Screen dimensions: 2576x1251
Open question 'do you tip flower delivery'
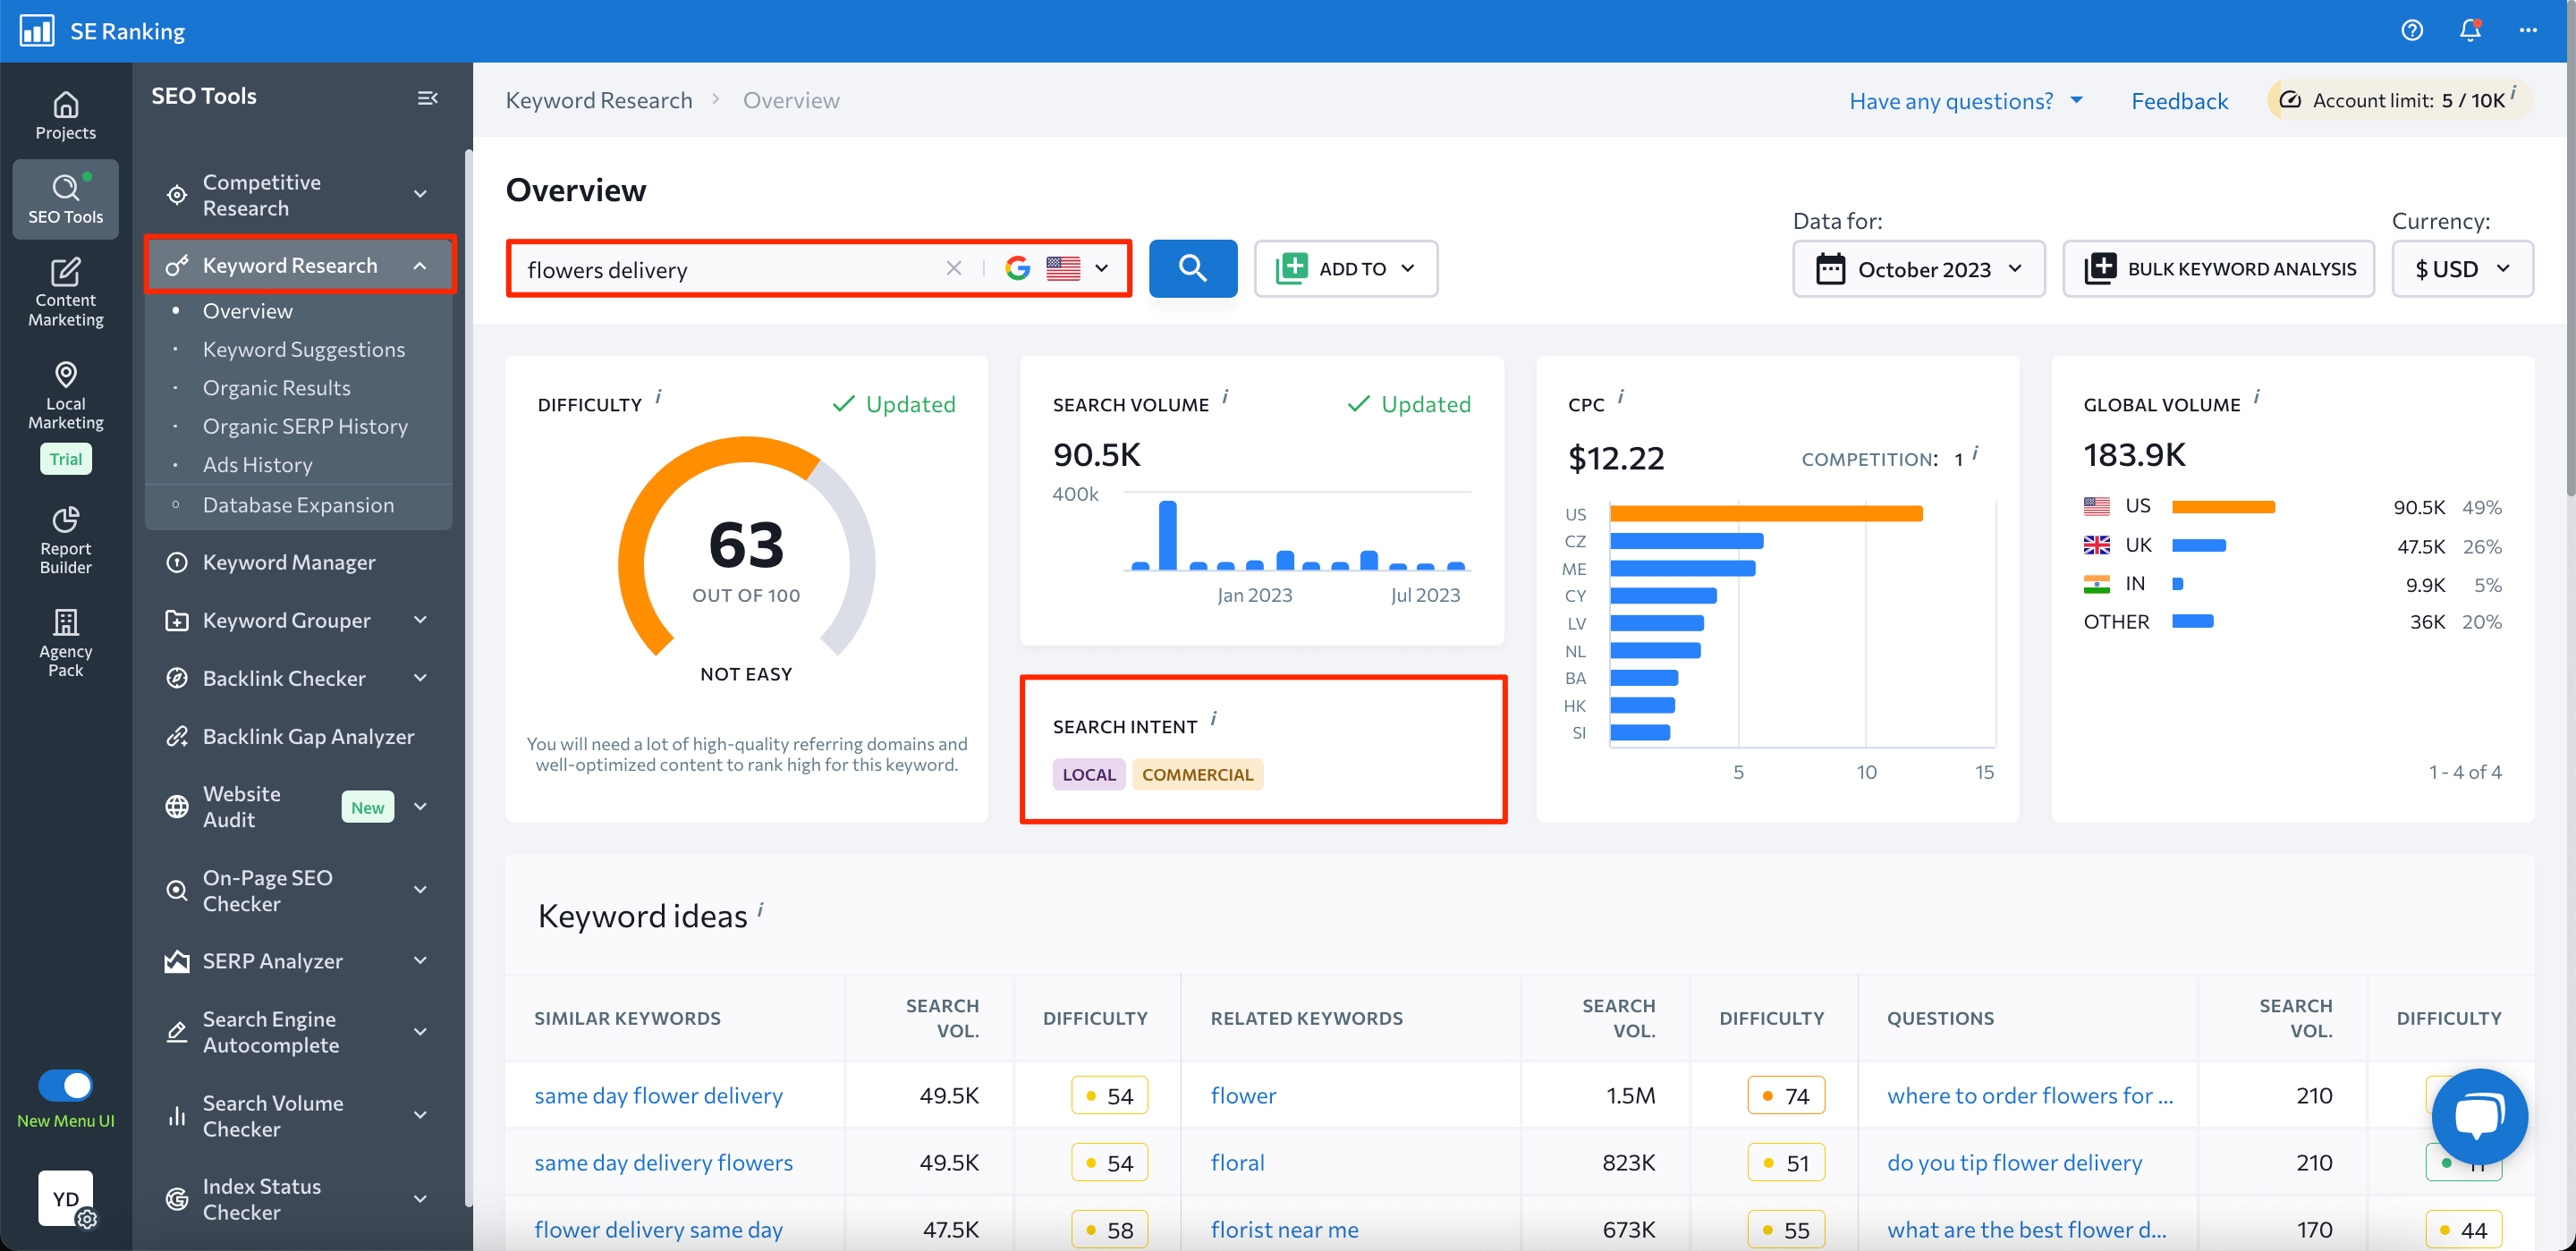(x=2014, y=1162)
